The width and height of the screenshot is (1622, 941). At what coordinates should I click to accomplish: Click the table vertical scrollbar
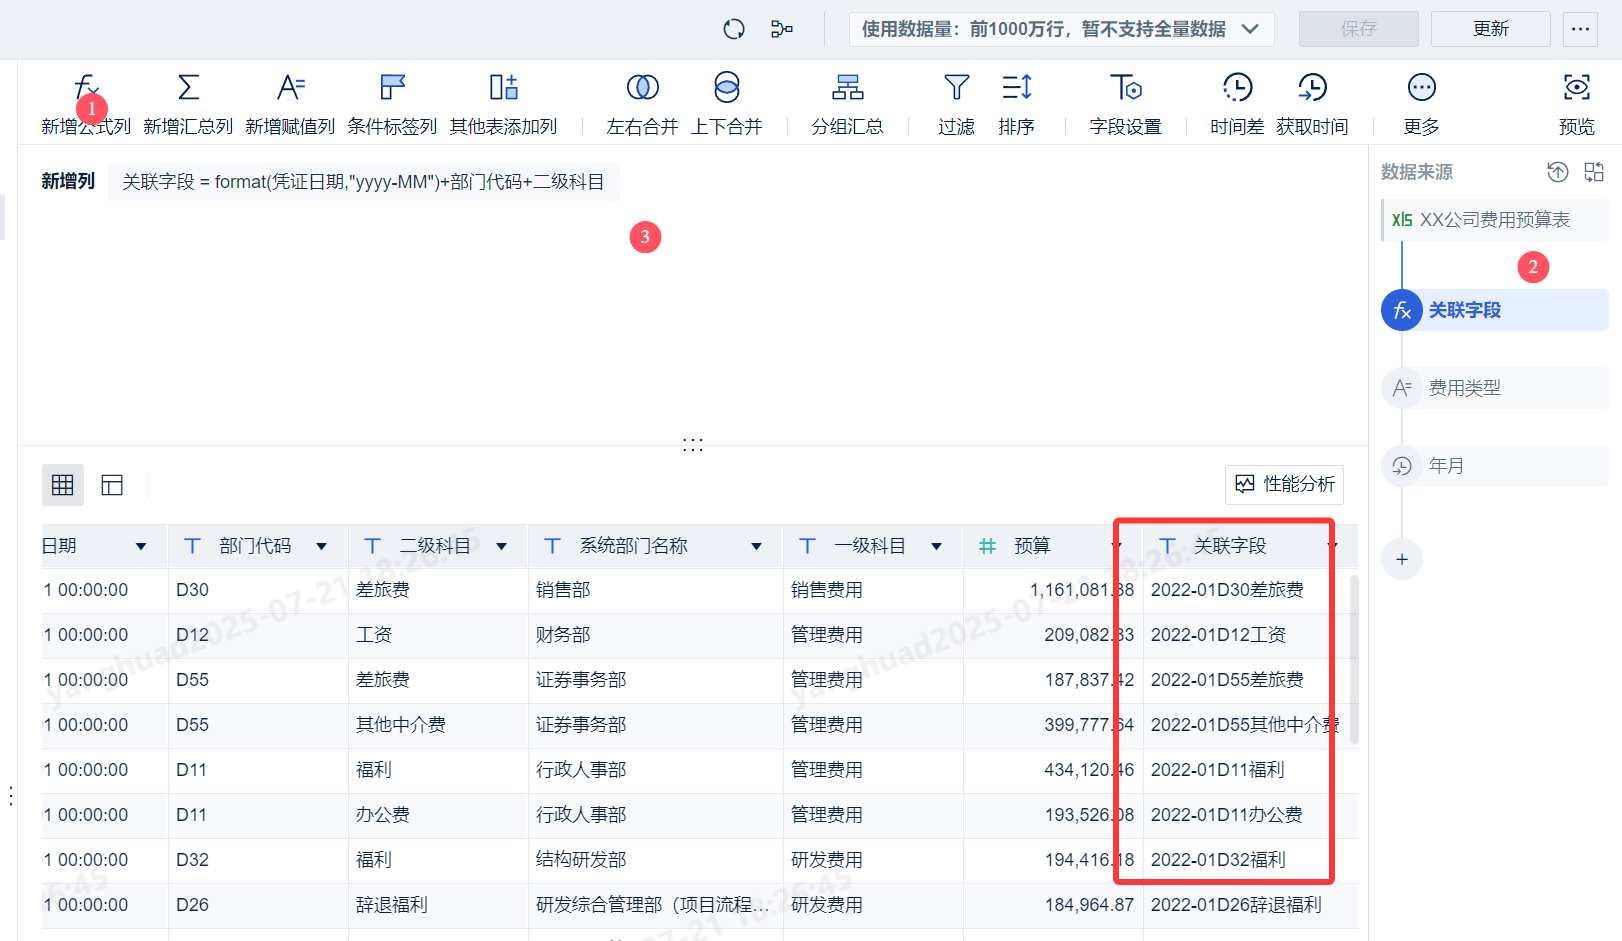[1354, 660]
